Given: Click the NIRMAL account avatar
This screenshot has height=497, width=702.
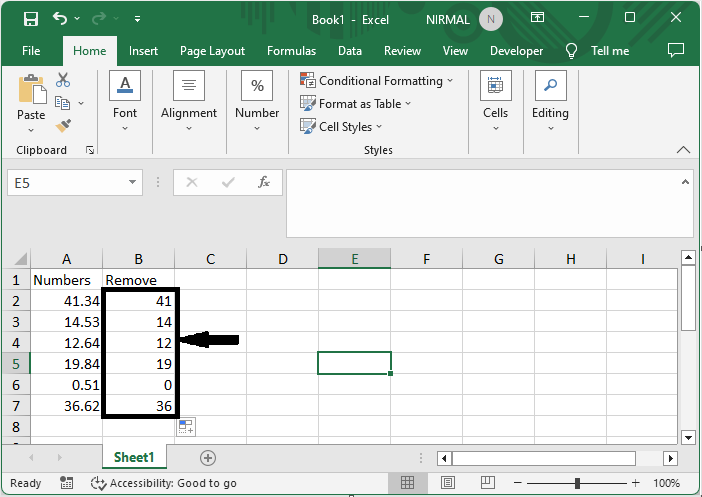Looking at the screenshot, I should 491,19.
